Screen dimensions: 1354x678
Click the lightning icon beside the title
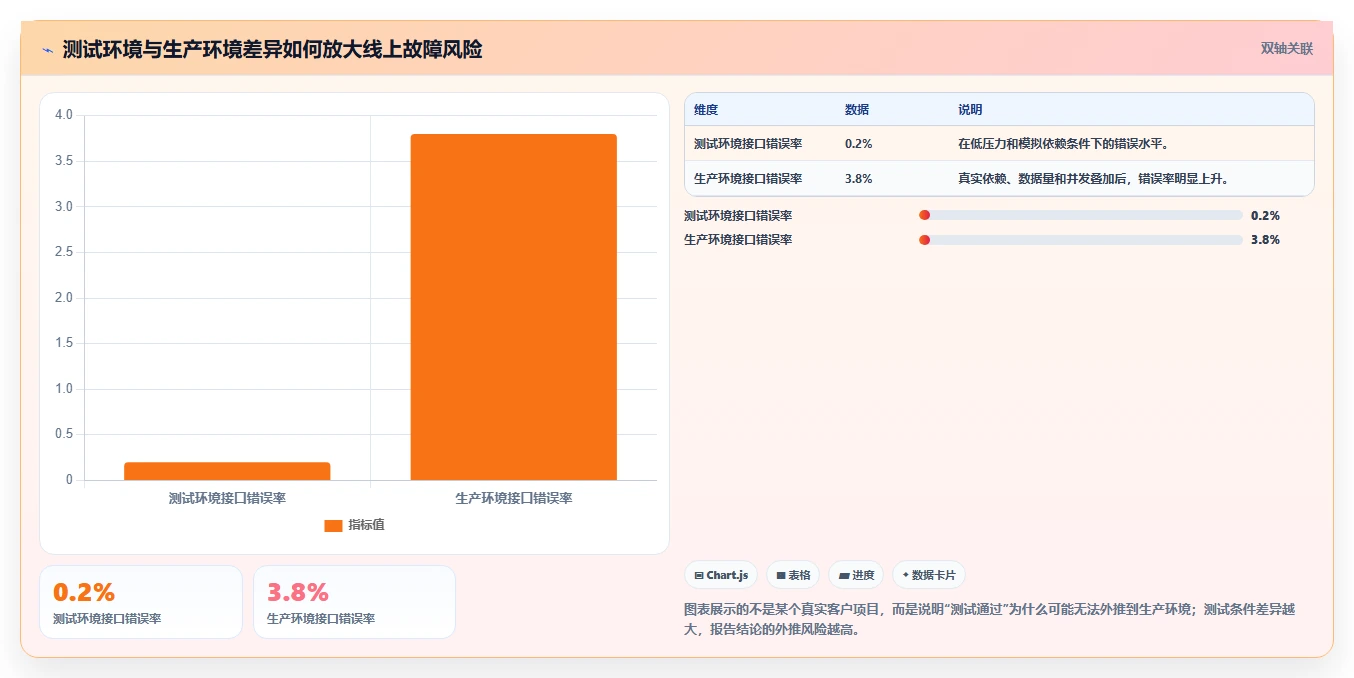[48, 49]
